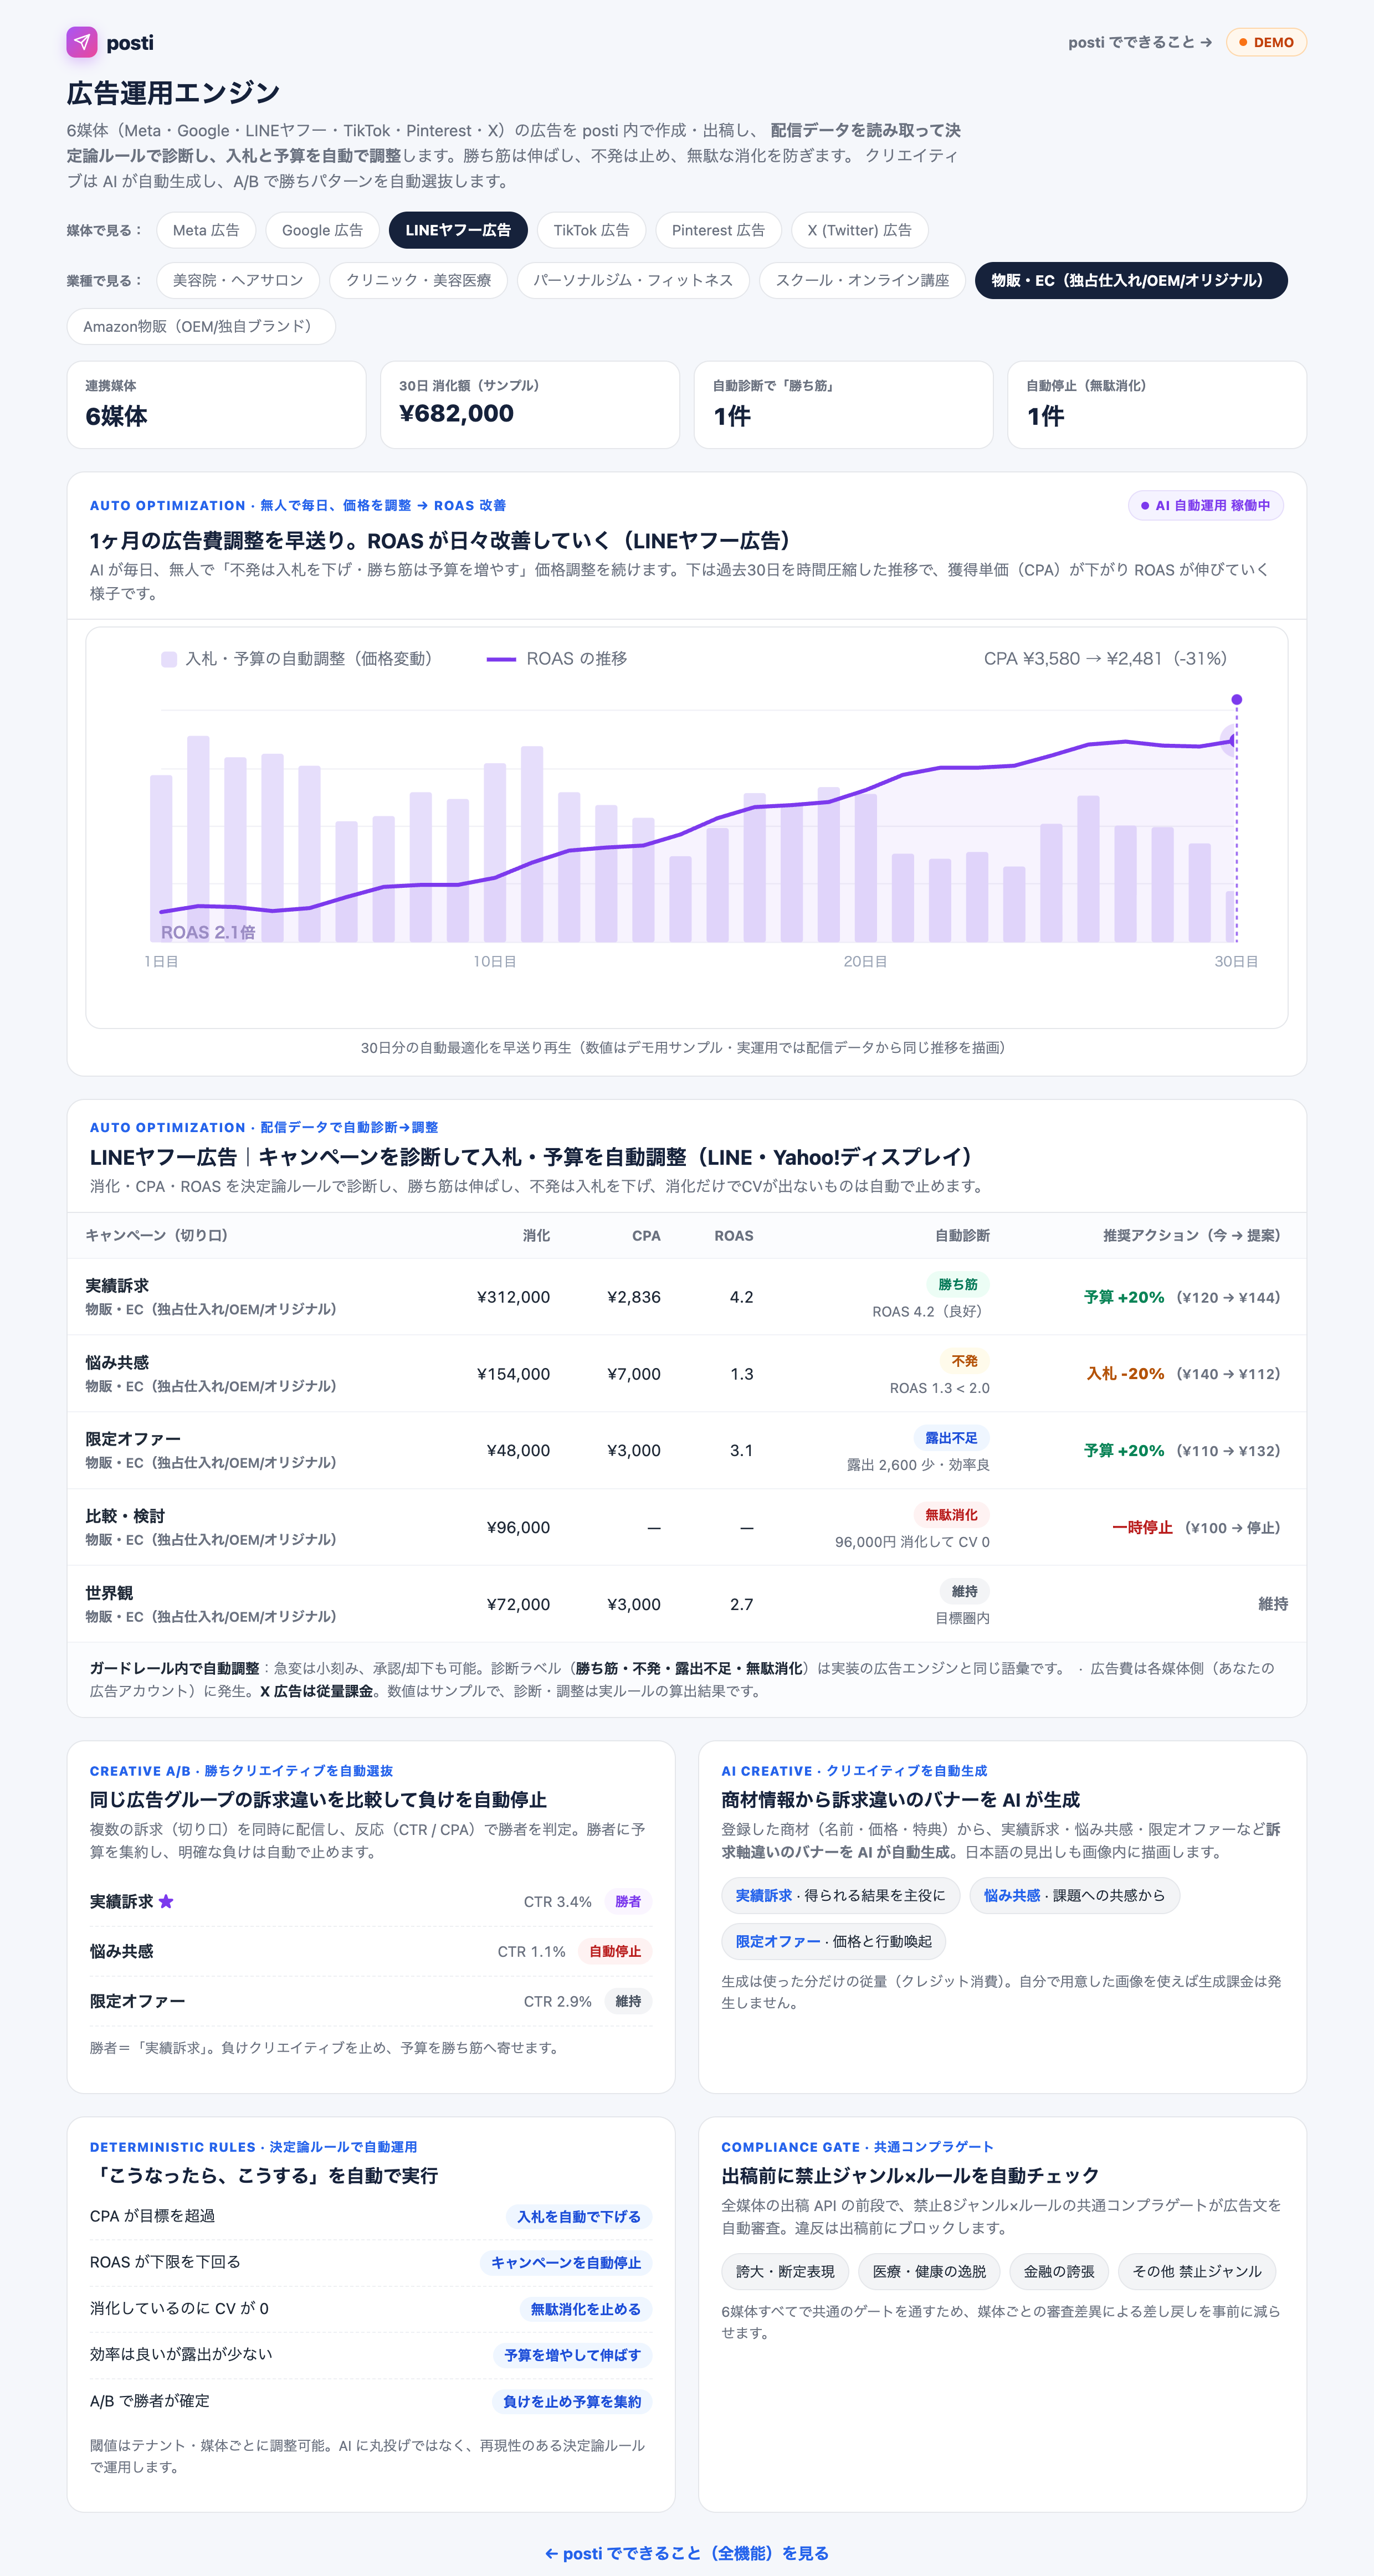Screen dimensions: 1374x2576
Task: Filter by スクール・オンライン講座 industry
Action: pyautogui.click(x=862, y=280)
